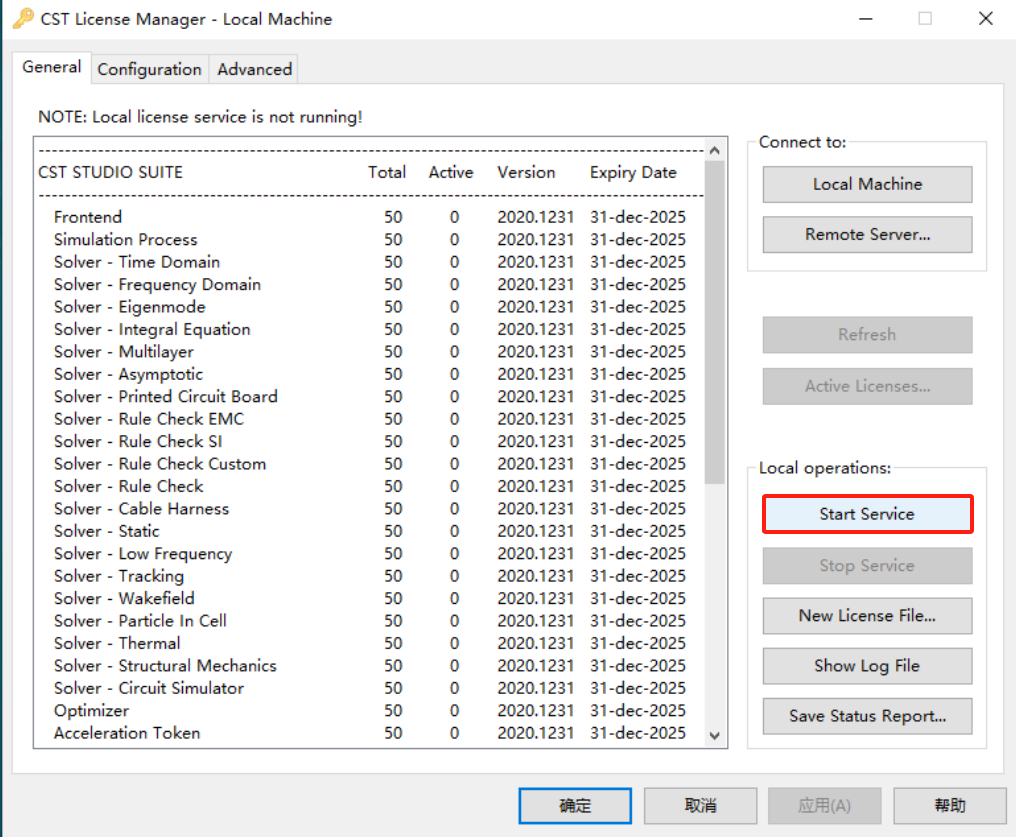This screenshot has width=1016, height=837.
Task: Cancel with the 取消 button
Action: point(700,806)
